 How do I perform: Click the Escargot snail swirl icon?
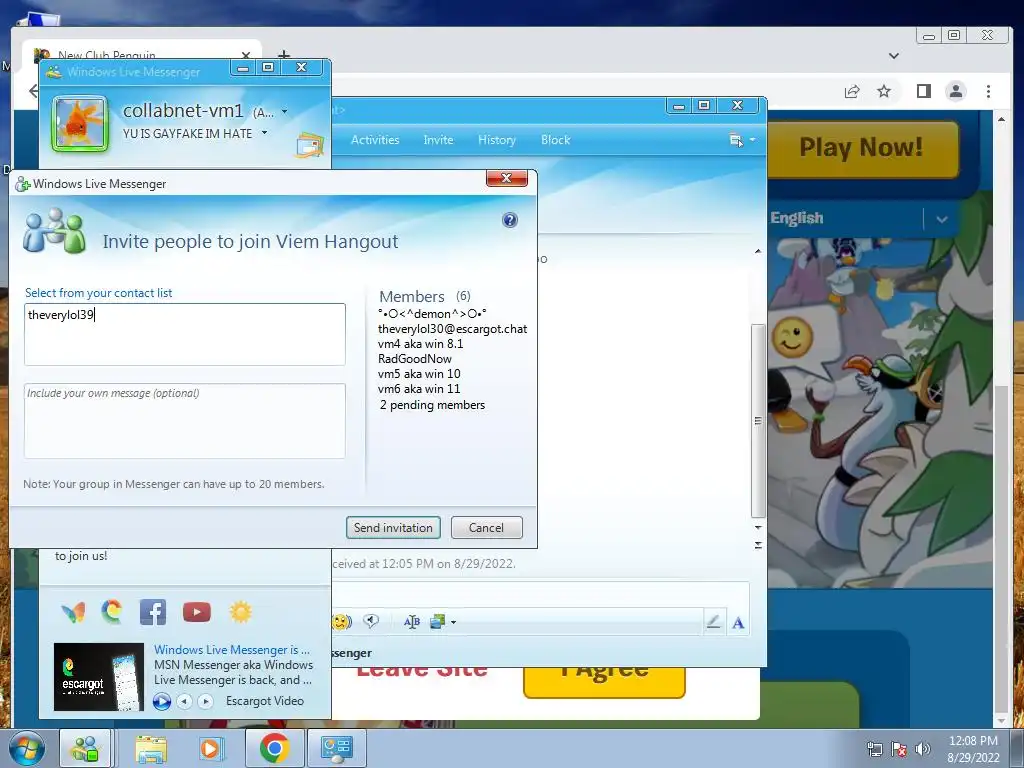coord(112,612)
